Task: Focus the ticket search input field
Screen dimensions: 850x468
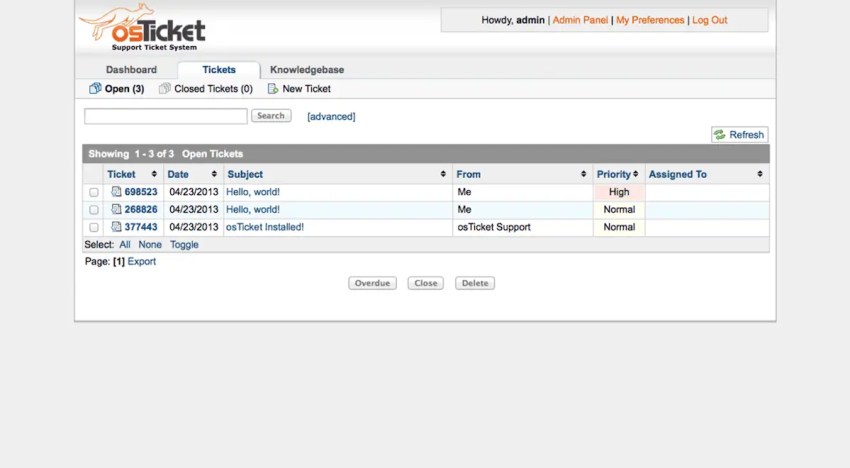Action: [166, 116]
